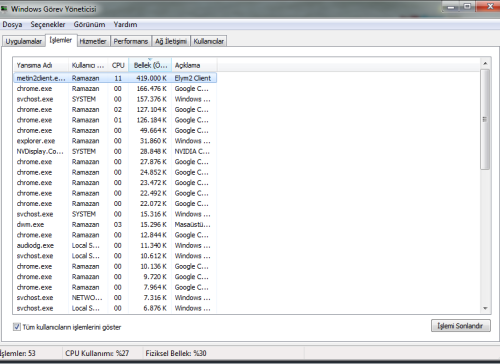The height and width of the screenshot is (364, 500).
Task: Select chrome.exe row using 22.492 K
Action: [115, 193]
